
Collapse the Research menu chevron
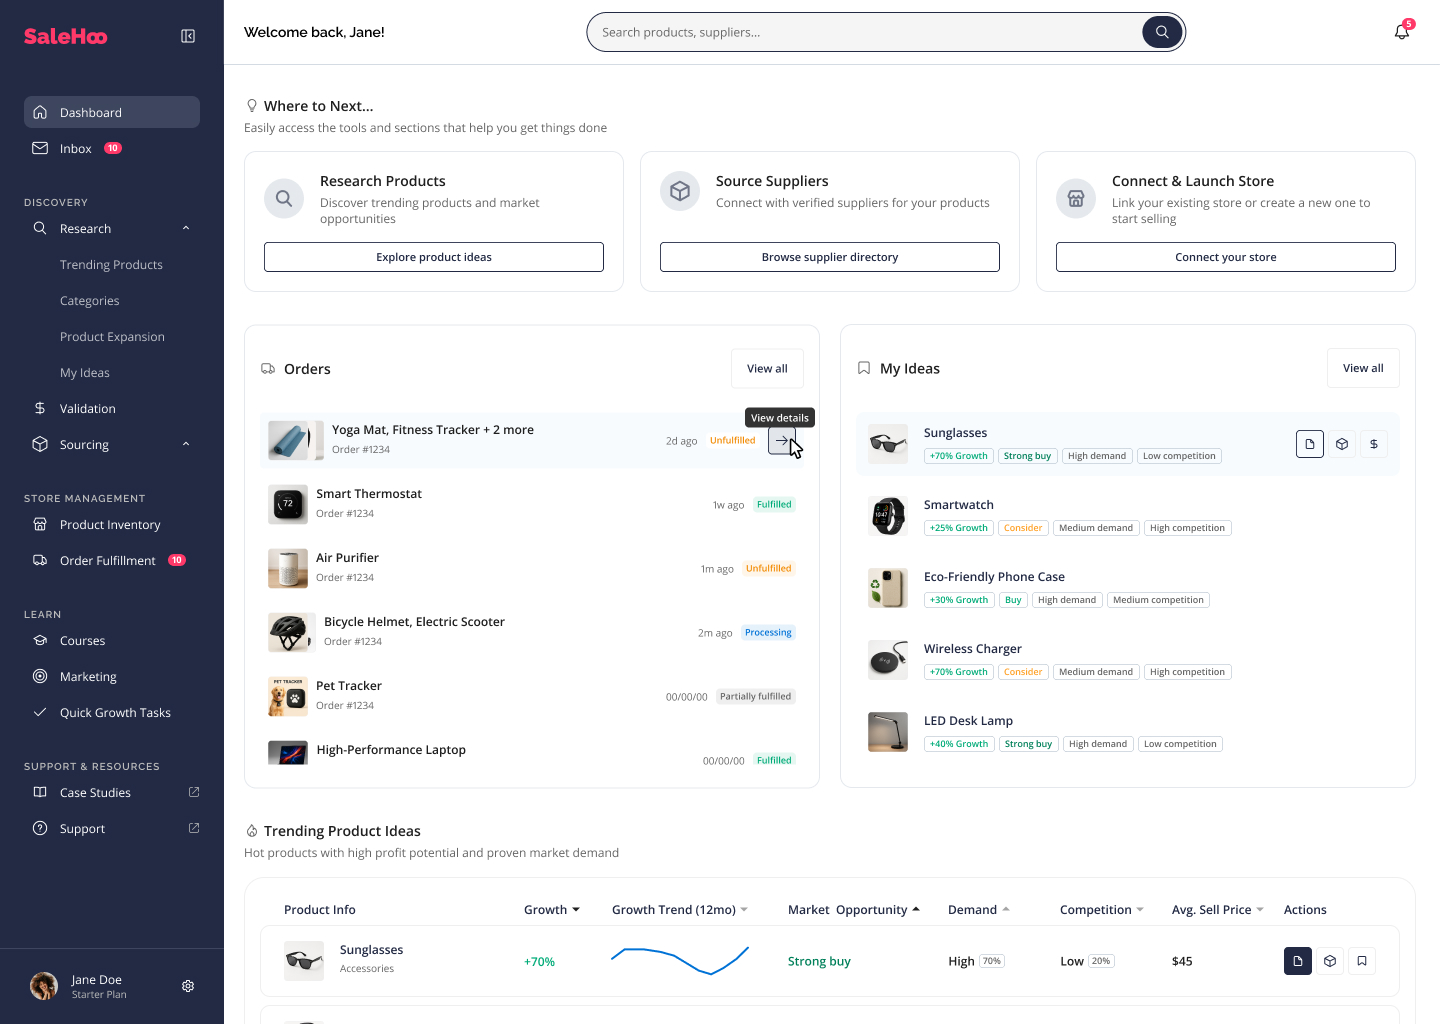tap(186, 228)
